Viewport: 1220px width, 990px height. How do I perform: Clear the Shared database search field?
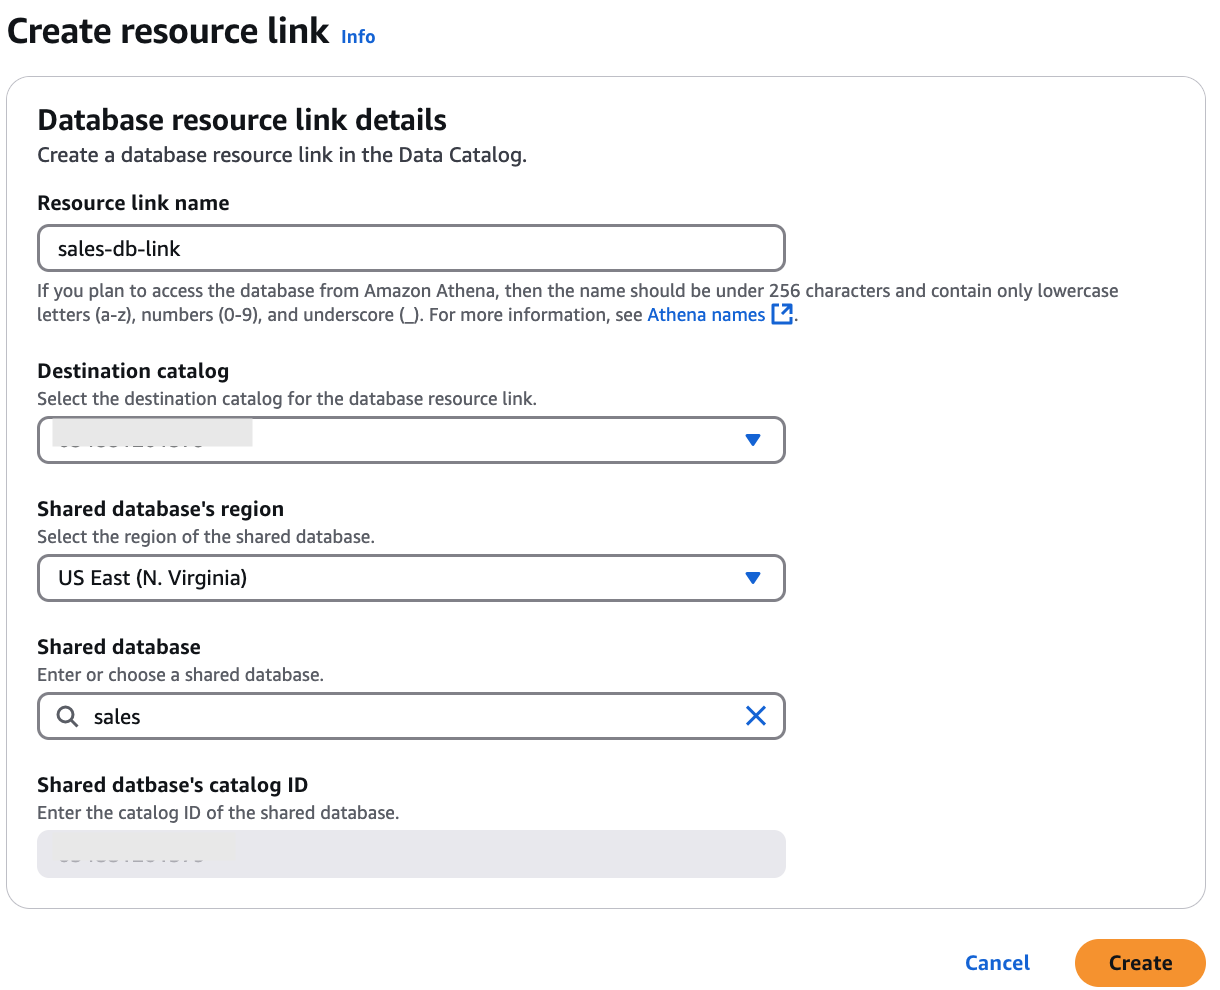[x=756, y=716]
